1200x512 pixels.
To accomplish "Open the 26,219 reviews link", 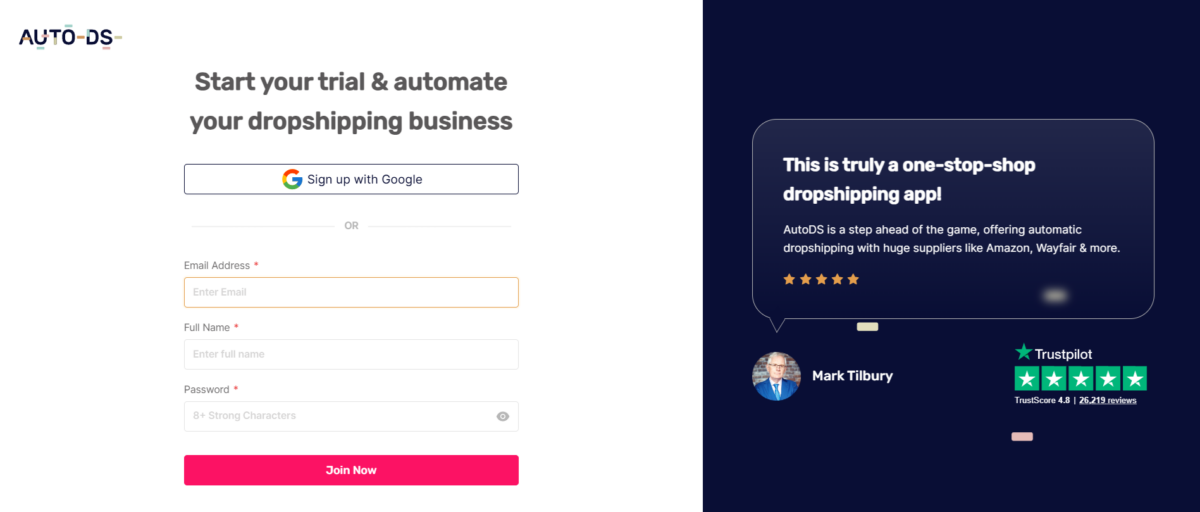I will pyautogui.click(x=1108, y=400).
